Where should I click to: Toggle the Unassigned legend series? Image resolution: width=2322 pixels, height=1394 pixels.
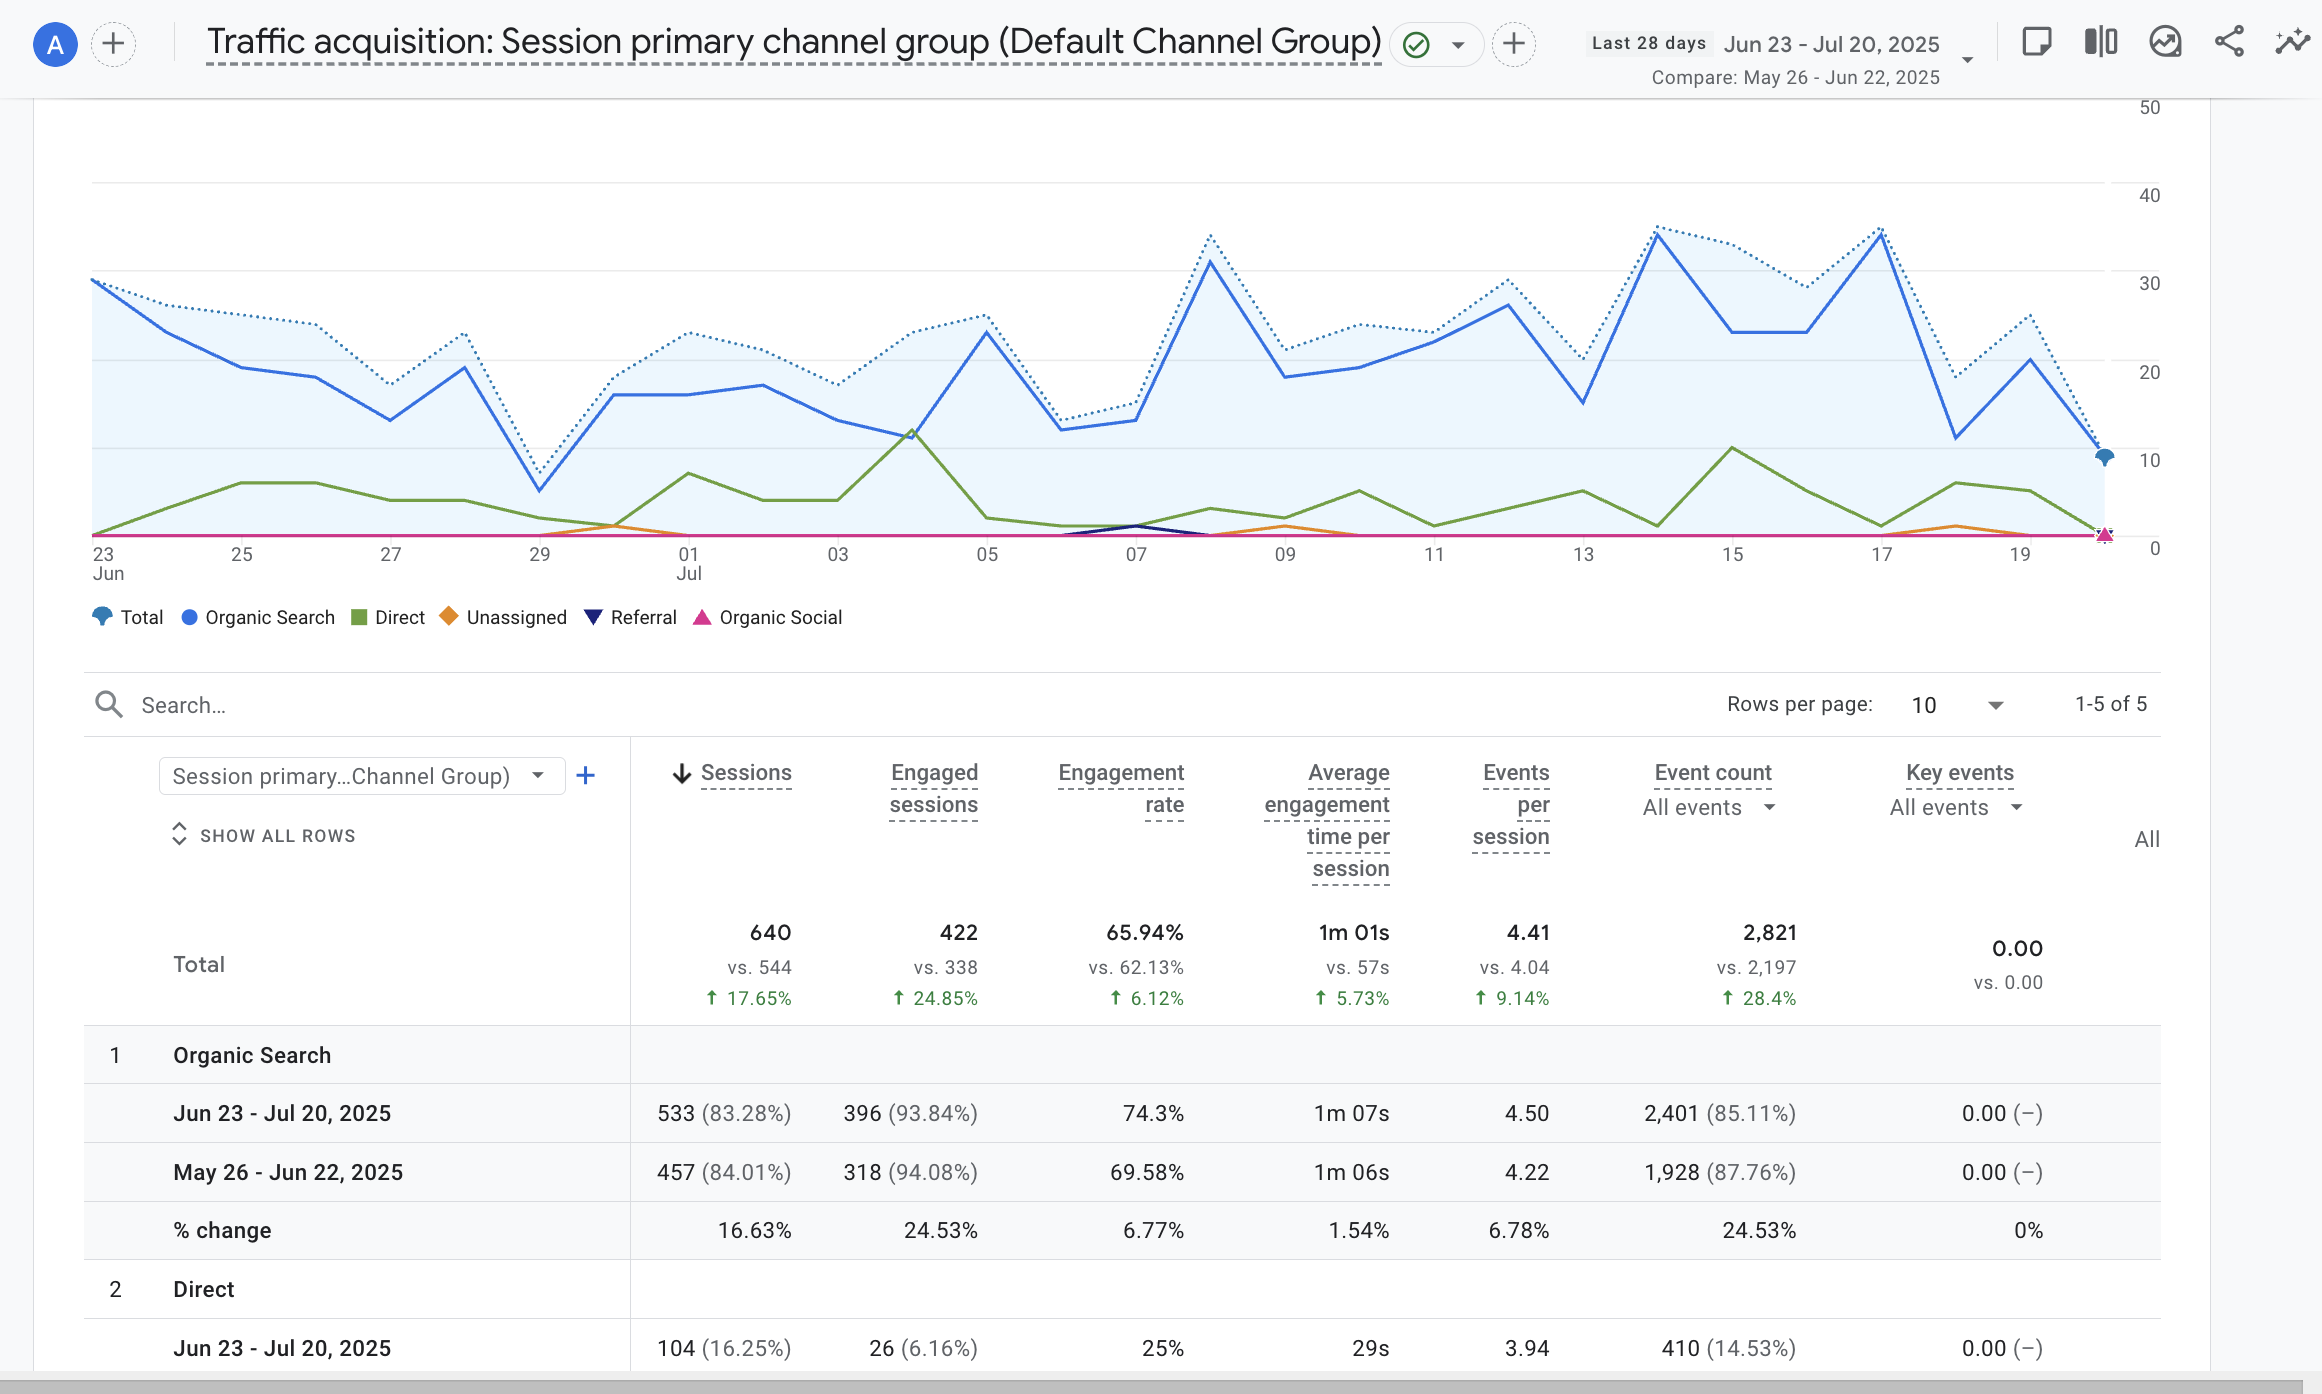503,617
